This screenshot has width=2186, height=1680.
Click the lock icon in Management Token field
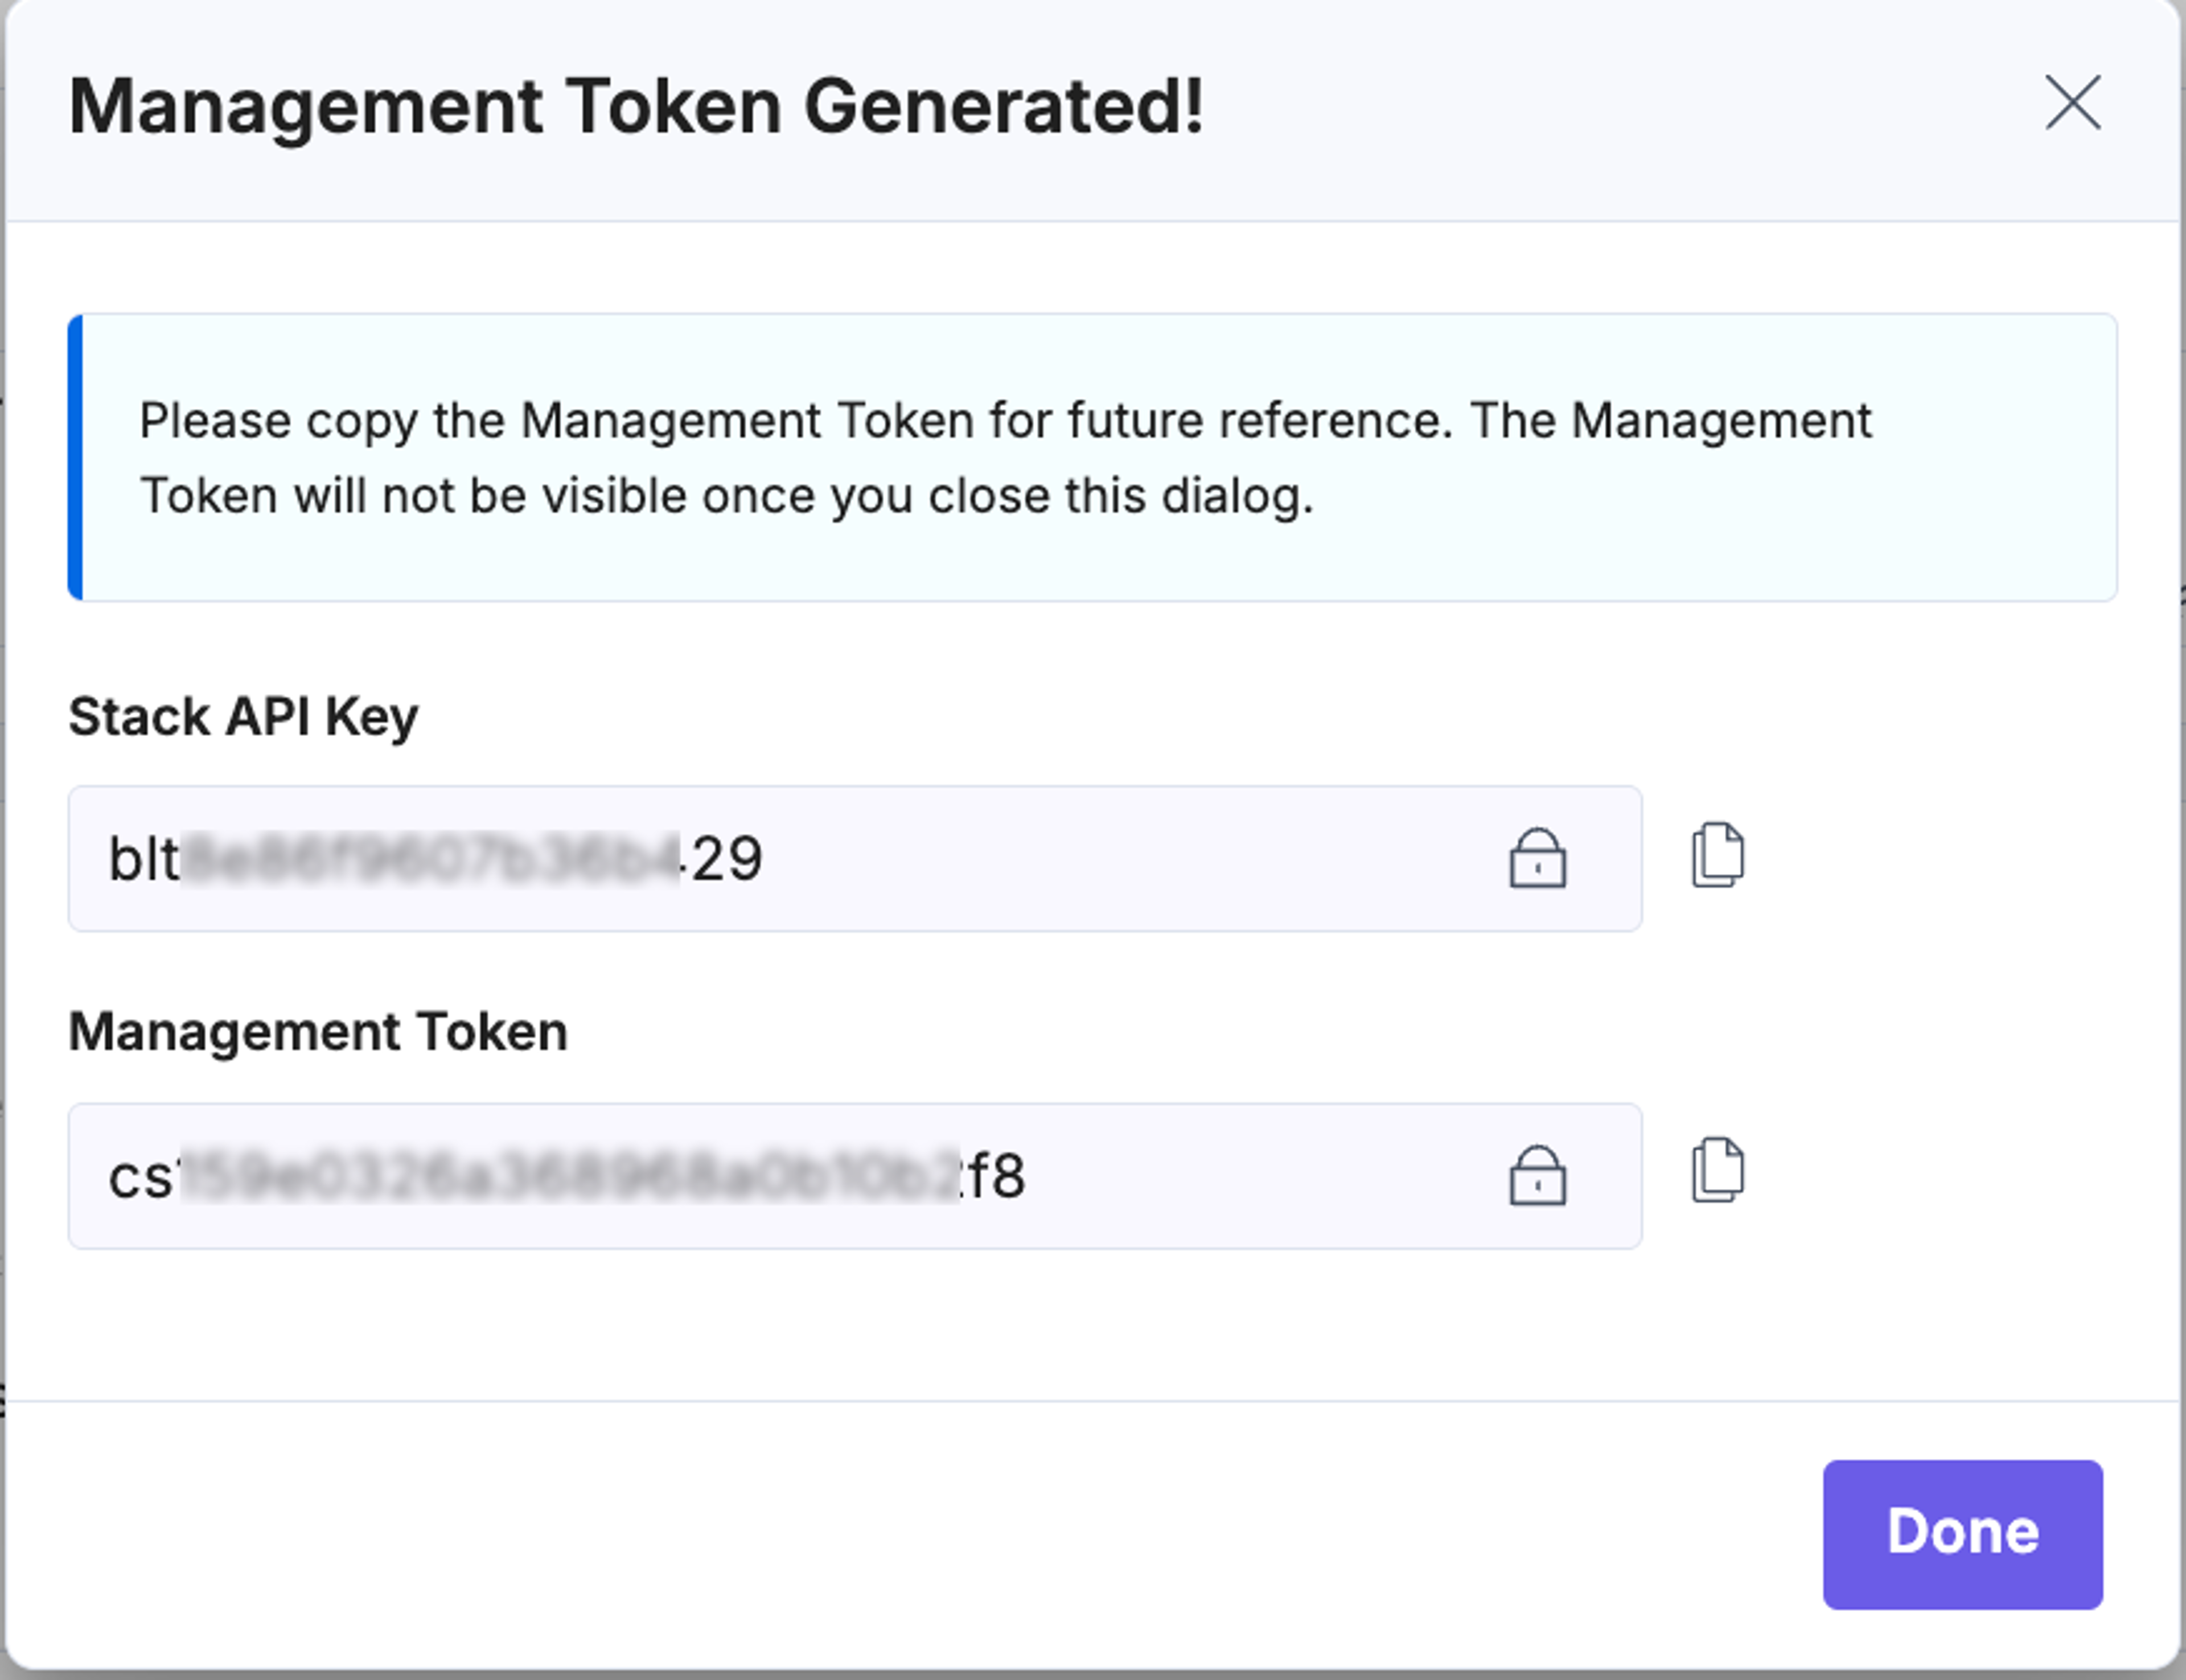click(1537, 1175)
